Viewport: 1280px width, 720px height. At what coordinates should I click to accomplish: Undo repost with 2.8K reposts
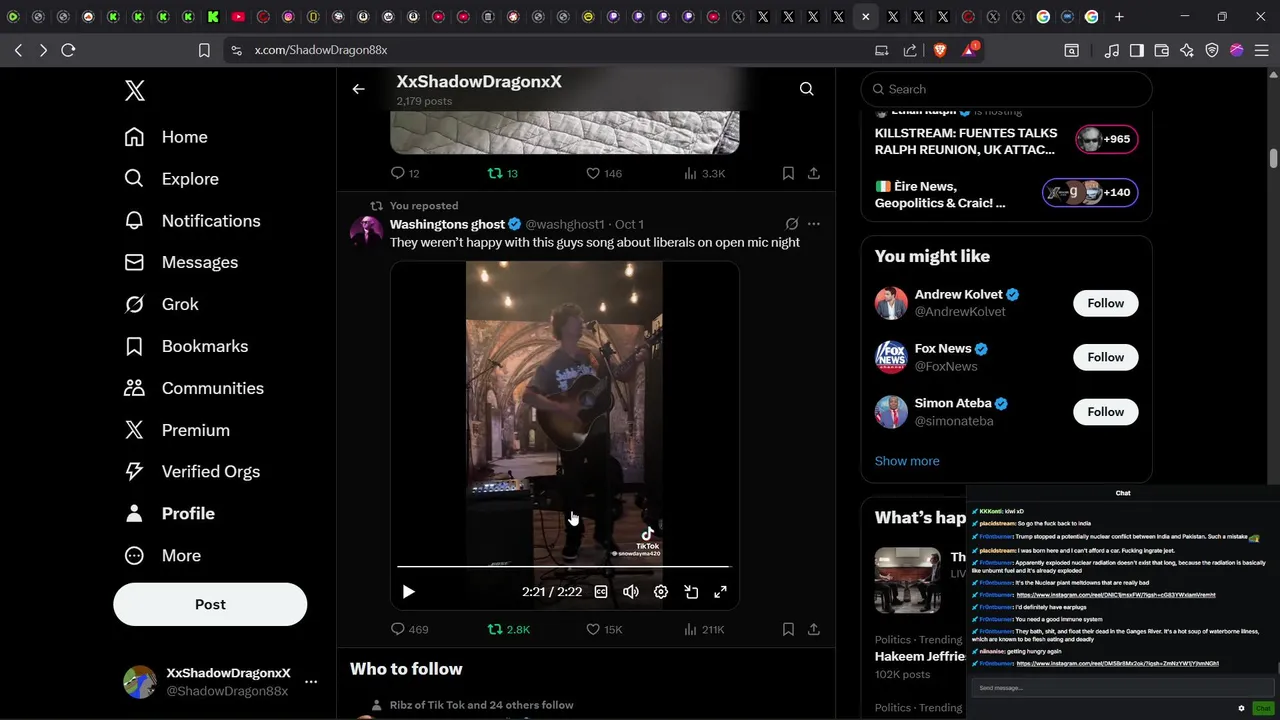click(x=508, y=629)
